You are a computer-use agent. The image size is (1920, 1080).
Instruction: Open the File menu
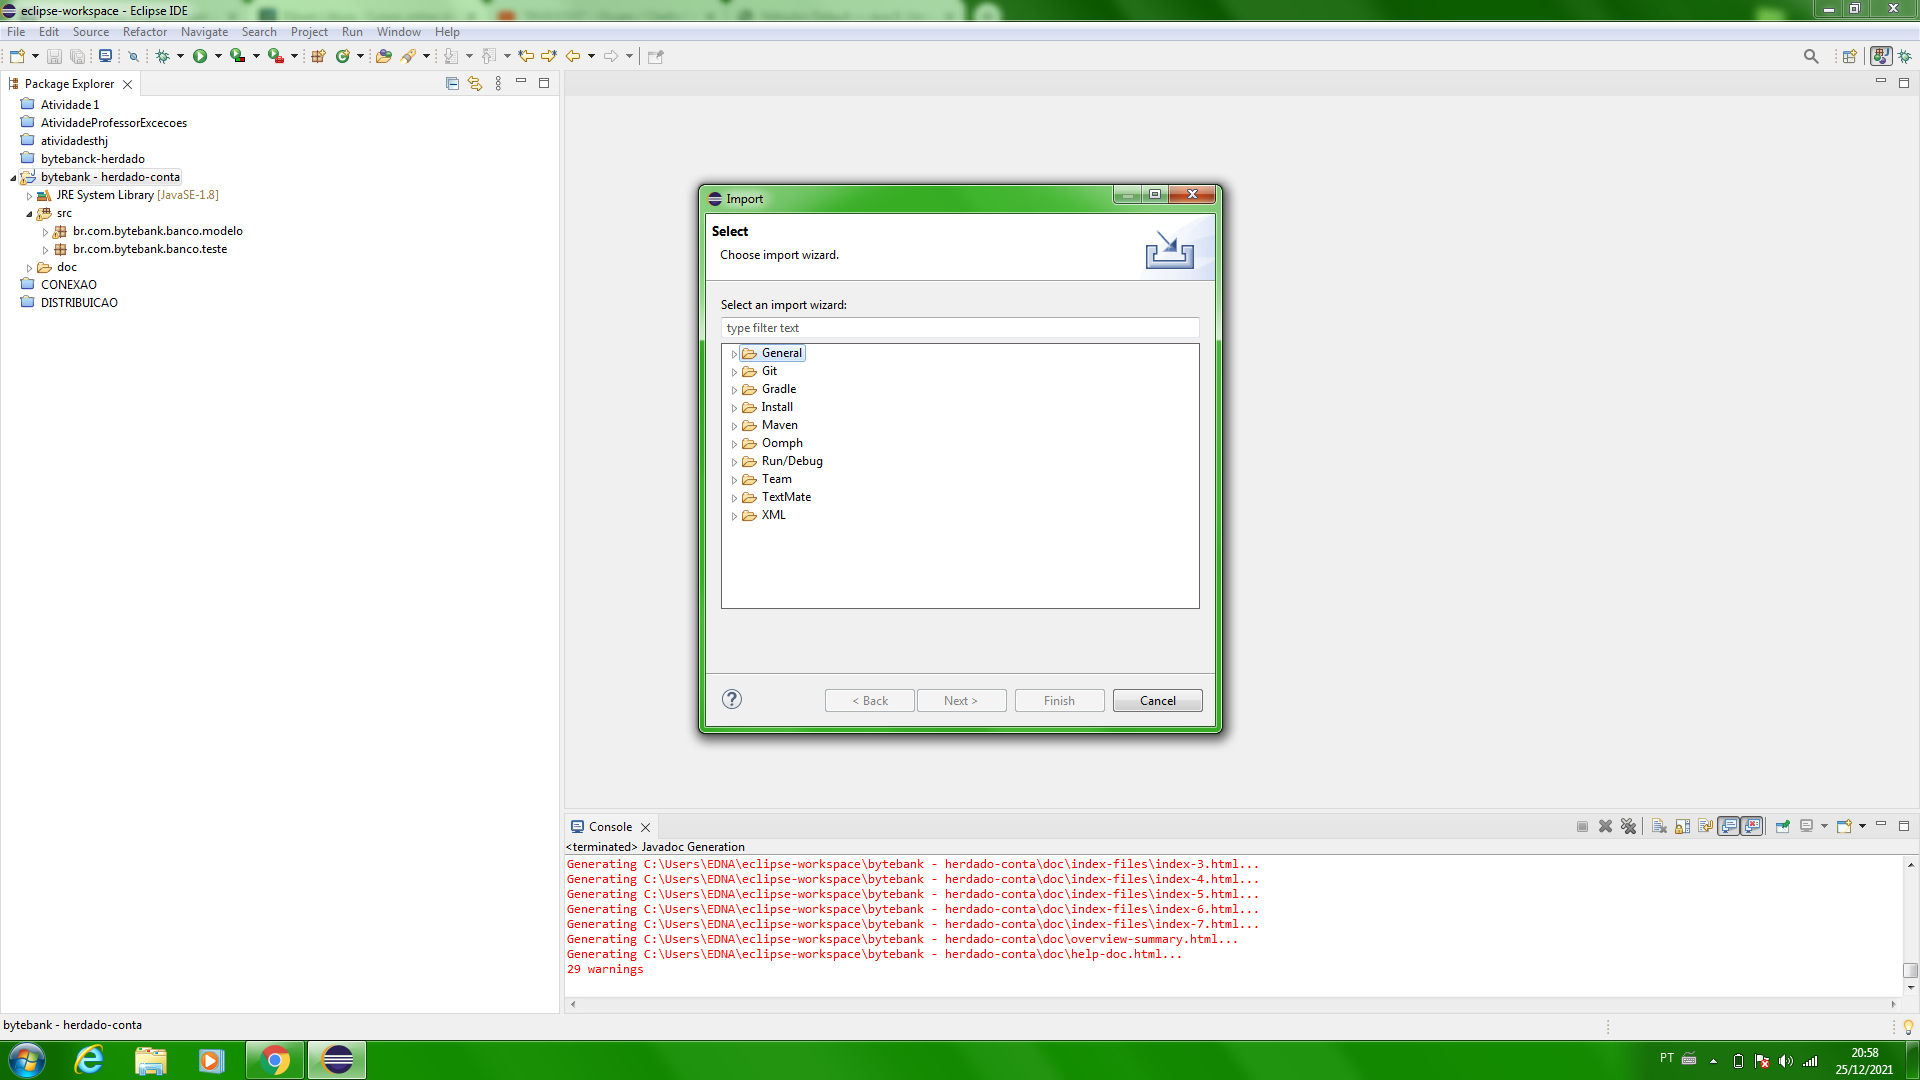(x=16, y=32)
